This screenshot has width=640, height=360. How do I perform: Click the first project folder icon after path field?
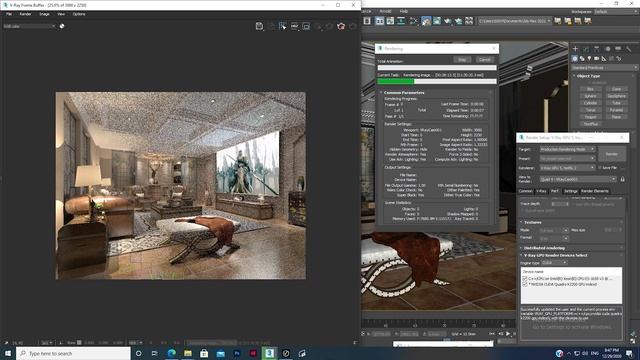558,20
